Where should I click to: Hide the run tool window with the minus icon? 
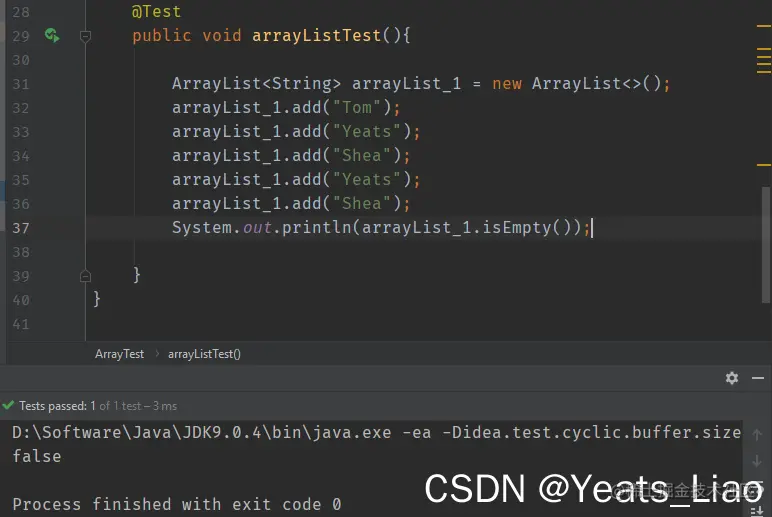pyautogui.click(x=758, y=378)
